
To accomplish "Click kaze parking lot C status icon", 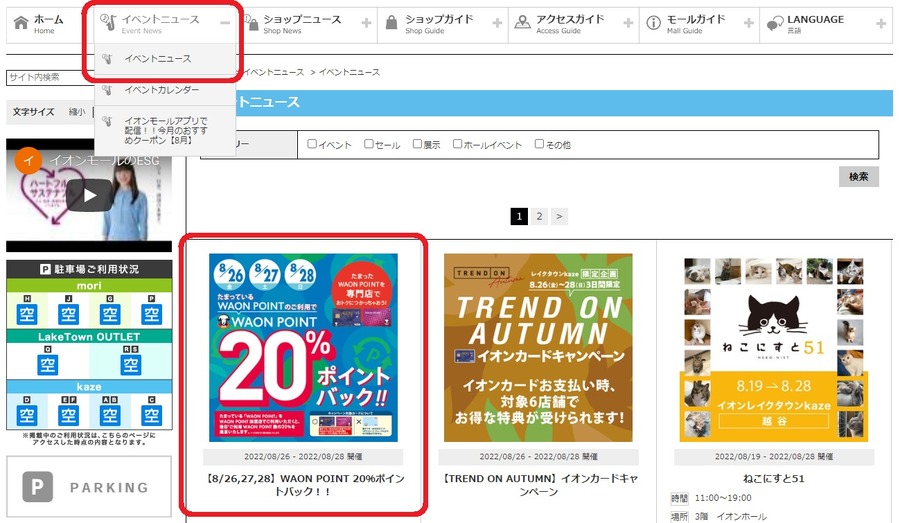I will [152, 414].
